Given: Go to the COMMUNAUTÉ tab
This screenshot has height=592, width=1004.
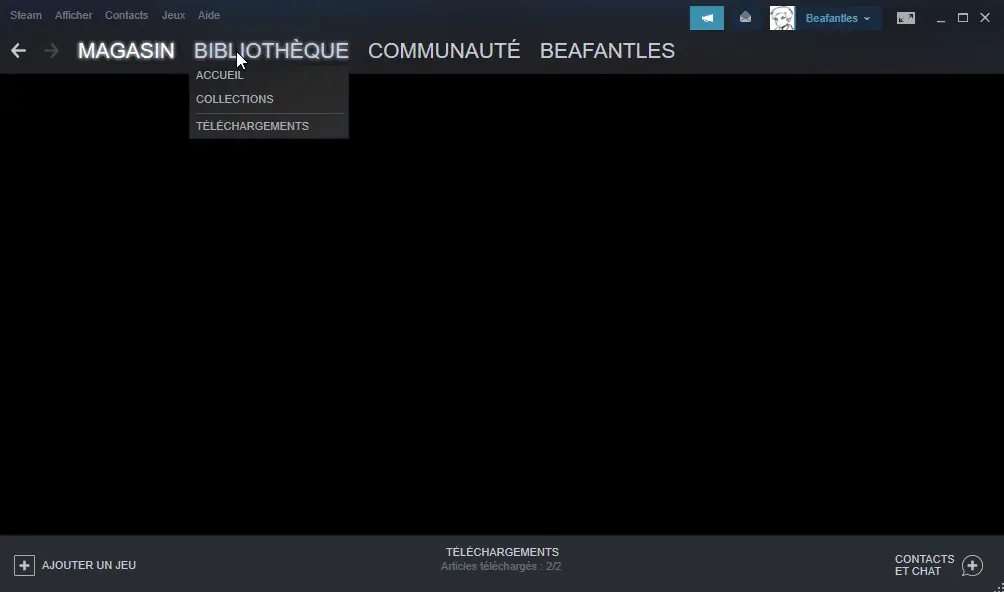Looking at the screenshot, I should tap(444, 51).
